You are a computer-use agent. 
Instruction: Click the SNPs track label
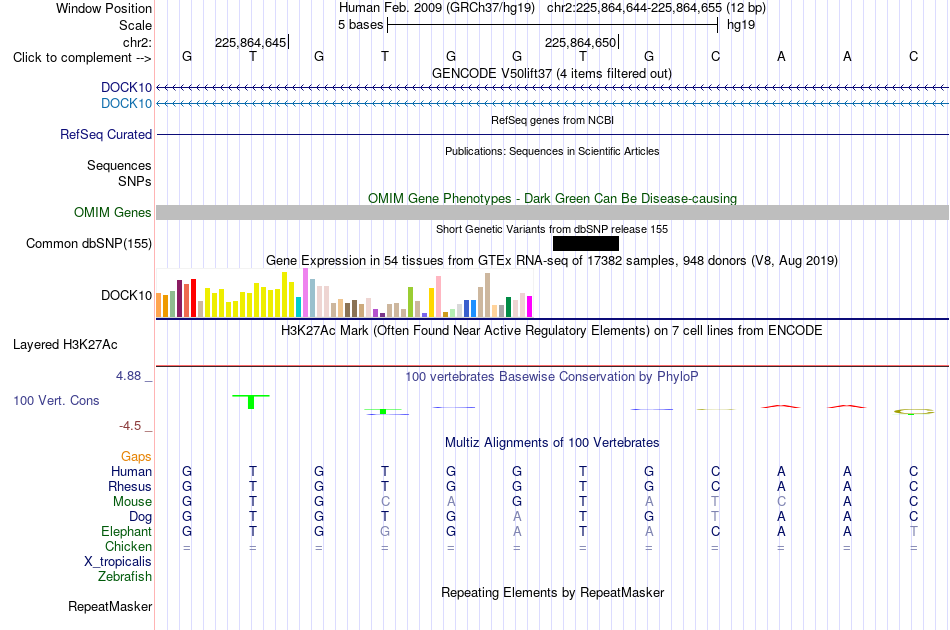[135, 181]
